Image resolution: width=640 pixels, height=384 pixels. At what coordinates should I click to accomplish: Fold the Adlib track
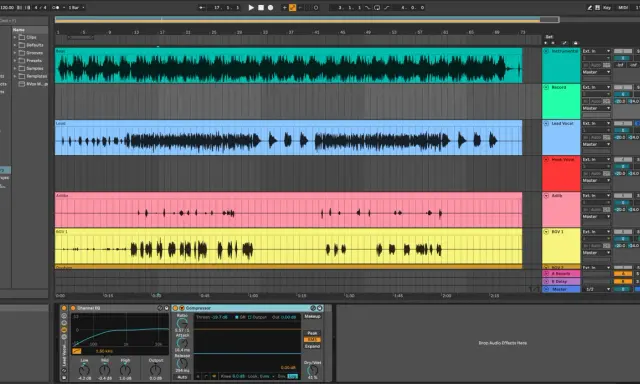tap(546, 196)
